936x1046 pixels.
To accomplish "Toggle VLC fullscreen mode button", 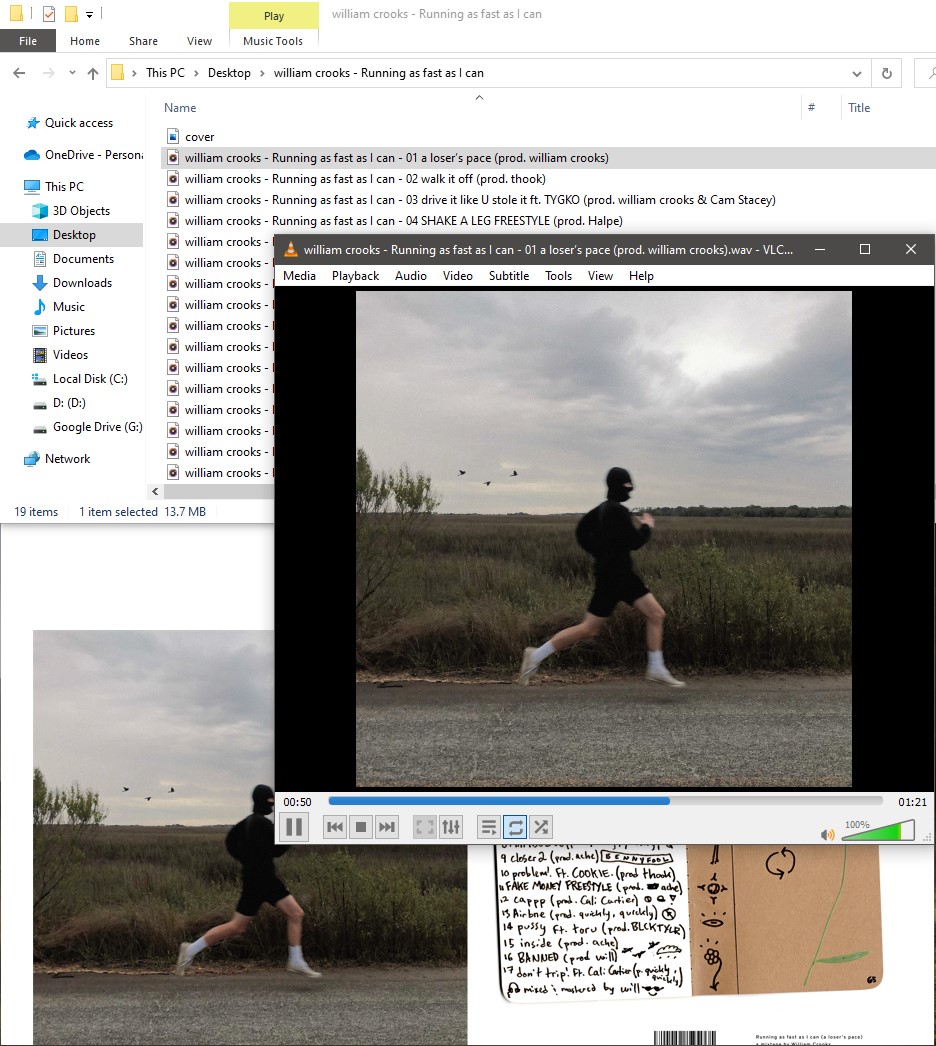I will coord(425,827).
